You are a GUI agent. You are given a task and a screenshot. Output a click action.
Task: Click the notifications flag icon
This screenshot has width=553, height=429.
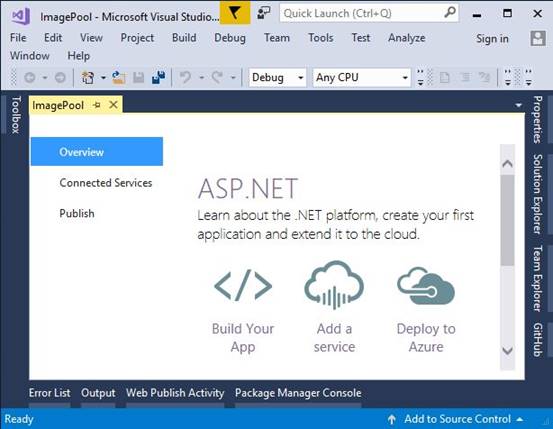(235, 13)
